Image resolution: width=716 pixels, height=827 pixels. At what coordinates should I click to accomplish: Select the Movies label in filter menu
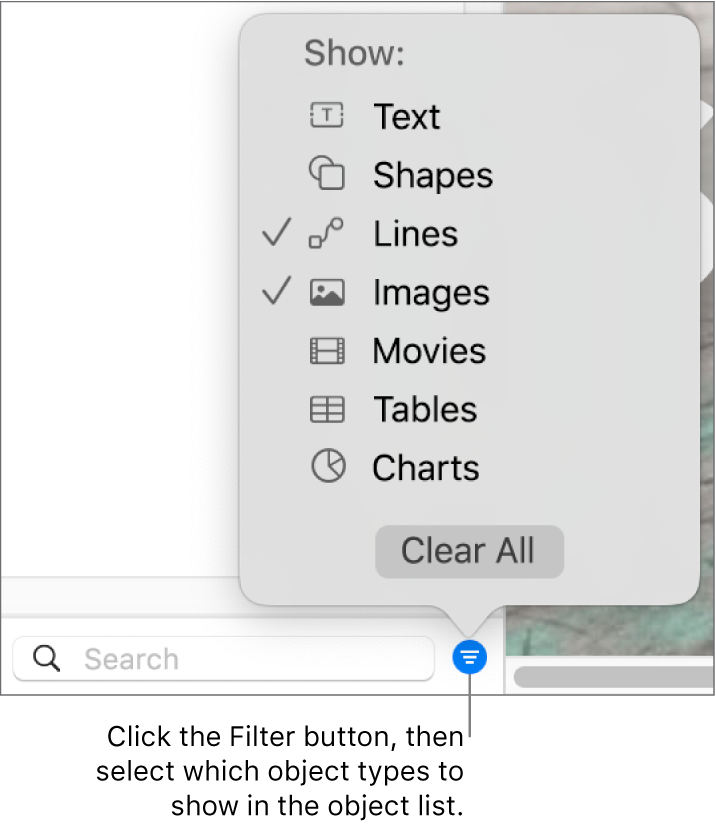click(x=429, y=351)
